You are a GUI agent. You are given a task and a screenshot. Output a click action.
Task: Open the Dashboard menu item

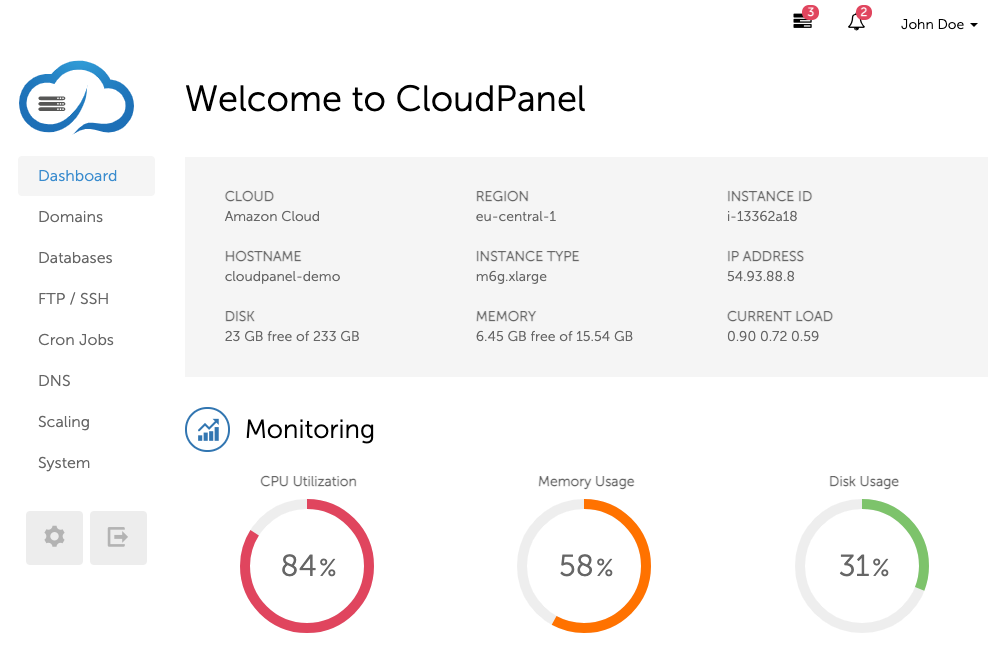click(78, 176)
